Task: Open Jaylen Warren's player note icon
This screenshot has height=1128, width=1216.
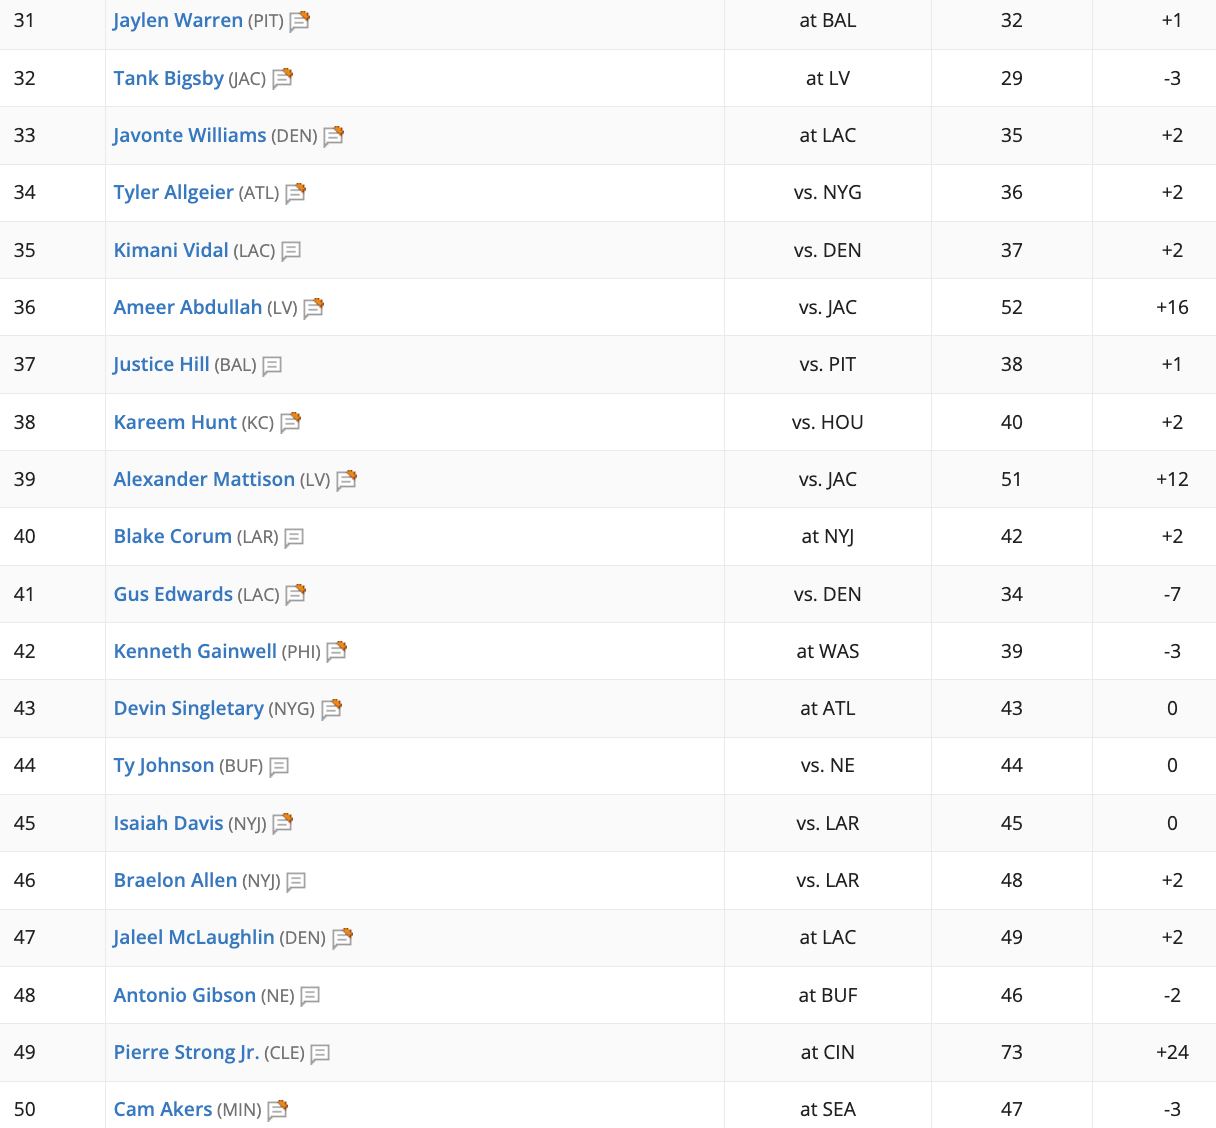Action: point(299,22)
